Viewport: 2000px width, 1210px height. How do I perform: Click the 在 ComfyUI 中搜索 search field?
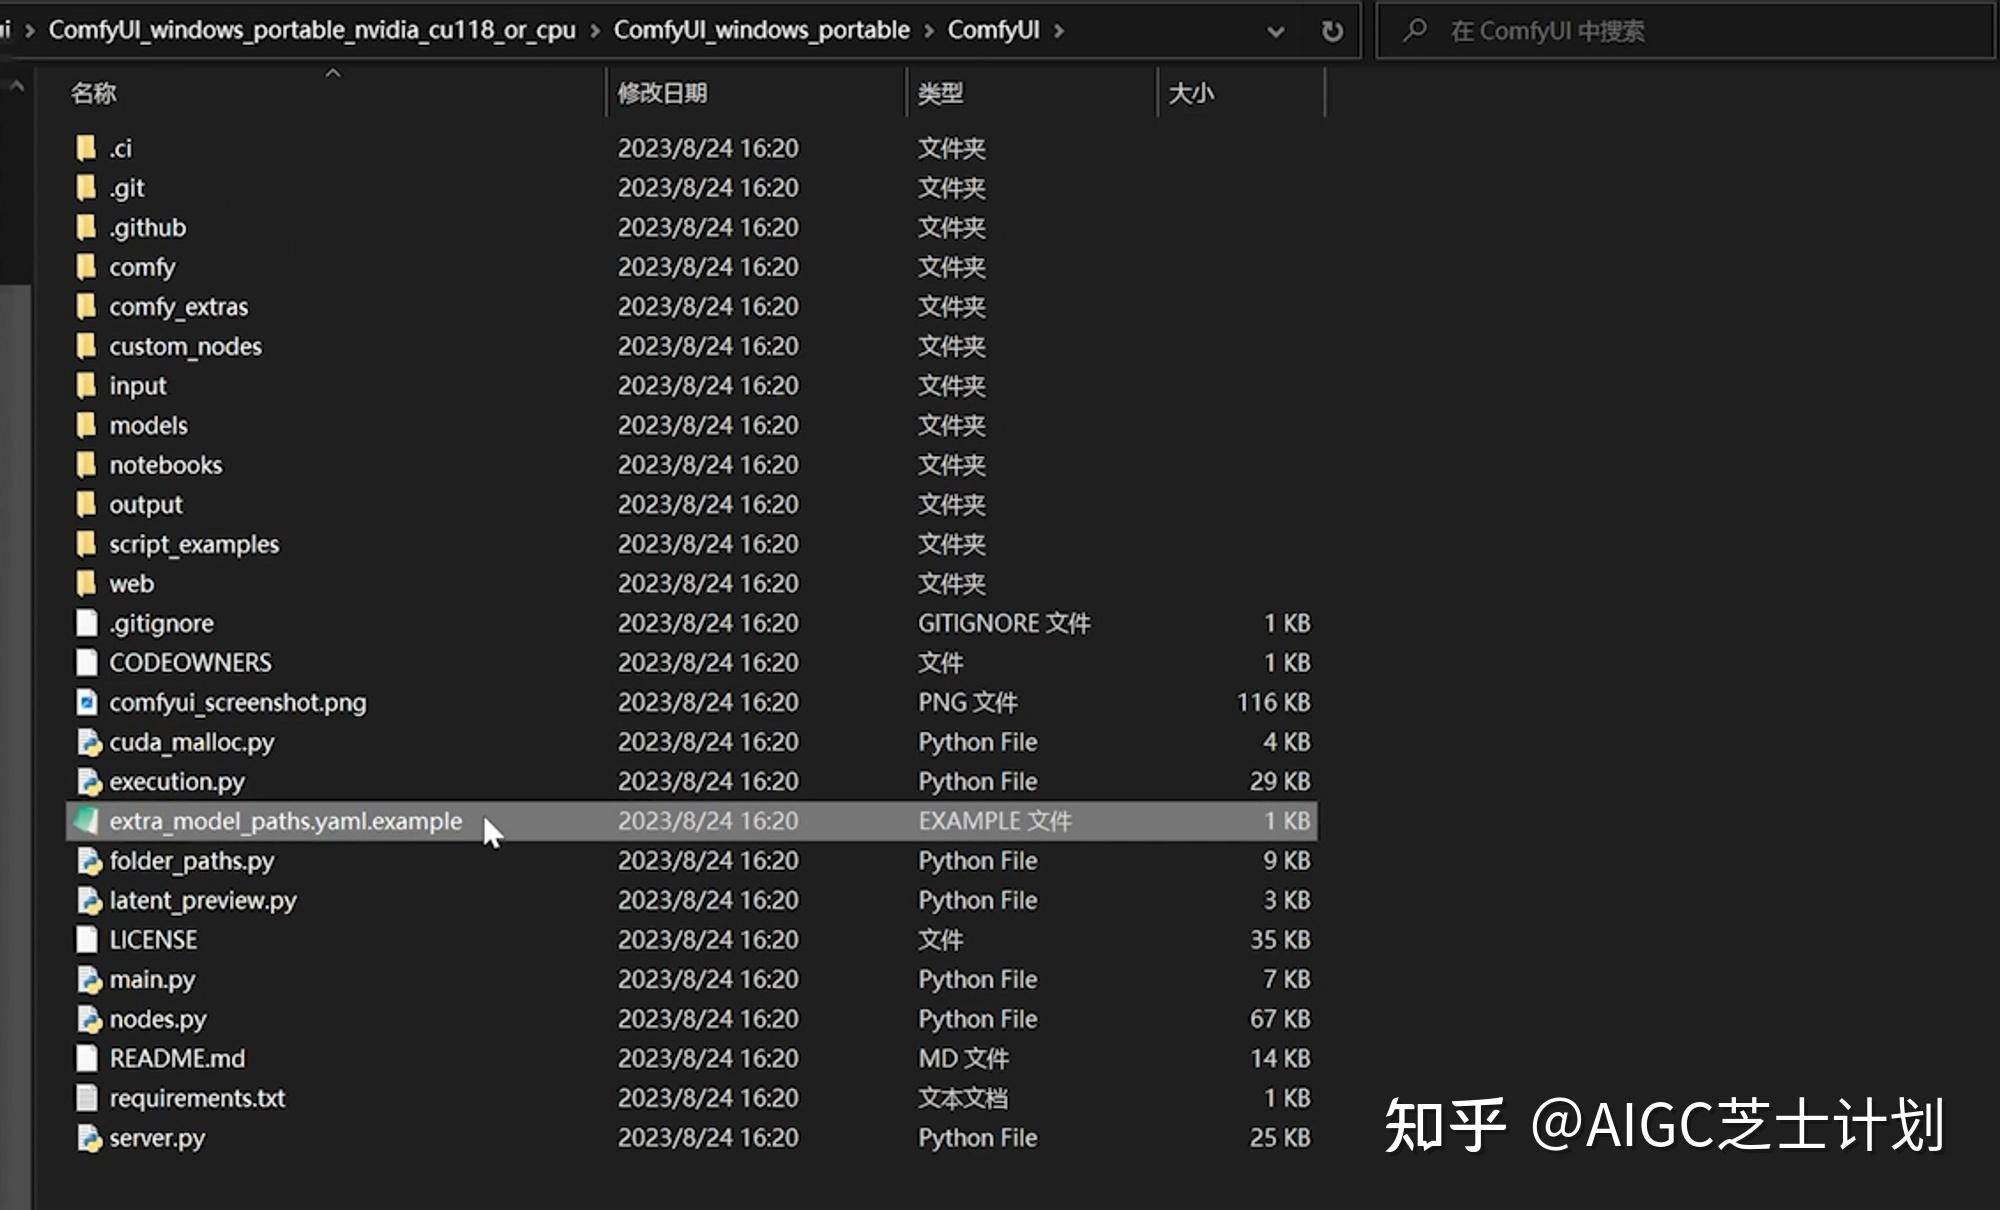1684,31
